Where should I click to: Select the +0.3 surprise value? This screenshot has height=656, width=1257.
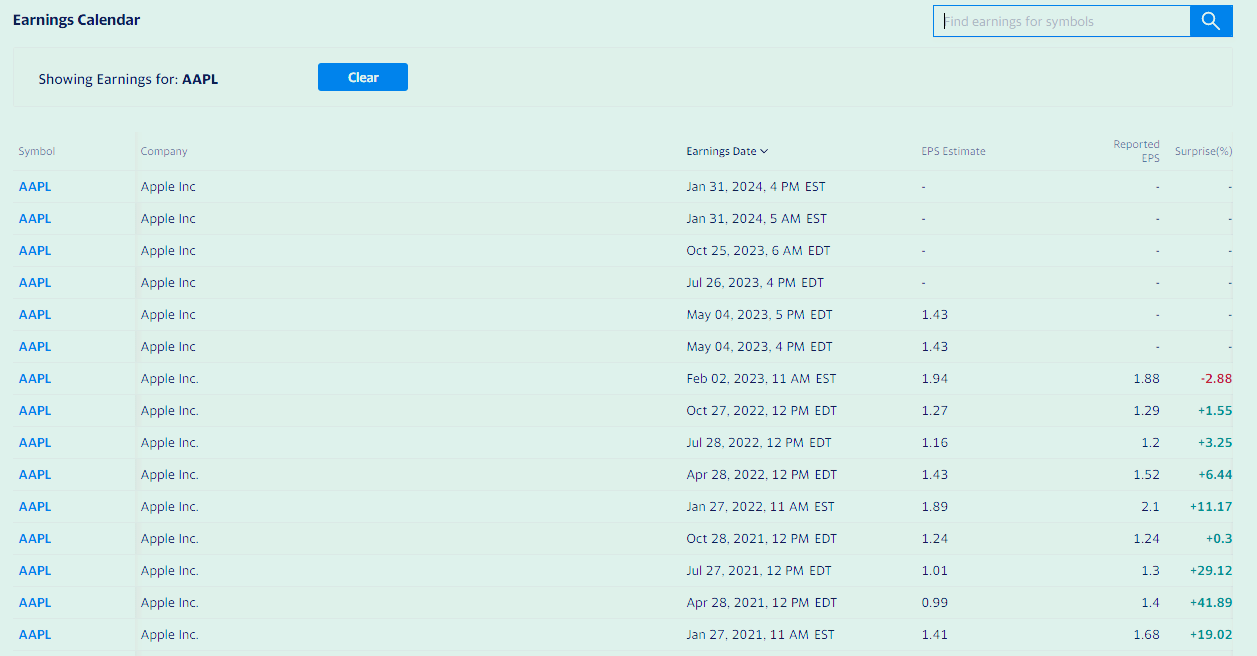click(x=1219, y=539)
